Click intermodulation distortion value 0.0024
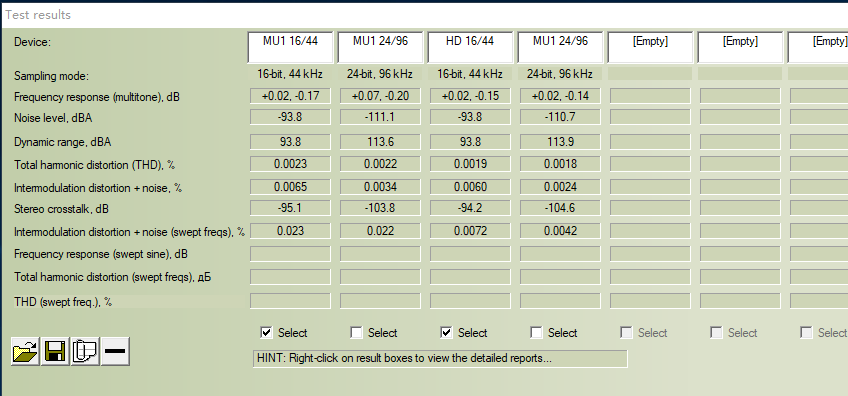 click(560, 187)
